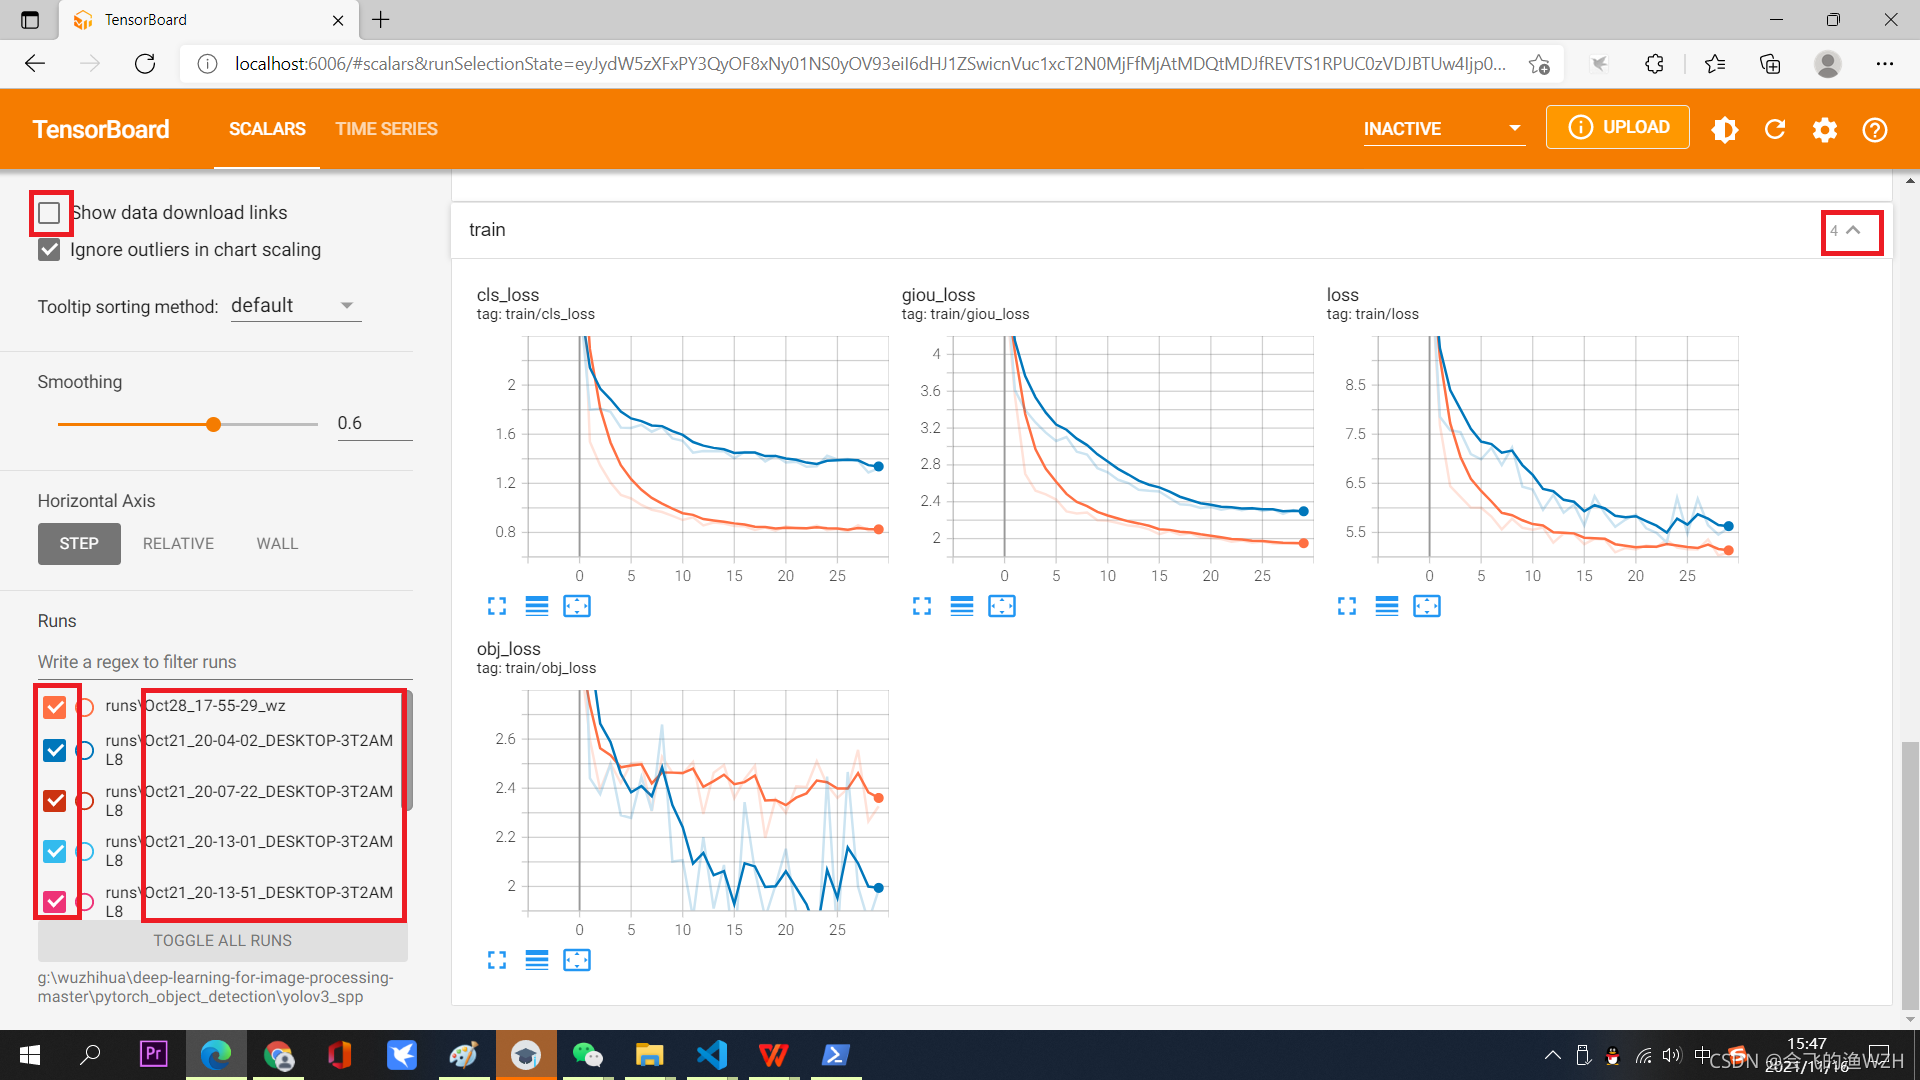Screen dimensions: 1920x1080
Task: Click the WALL horizontal axis option
Action: click(277, 543)
